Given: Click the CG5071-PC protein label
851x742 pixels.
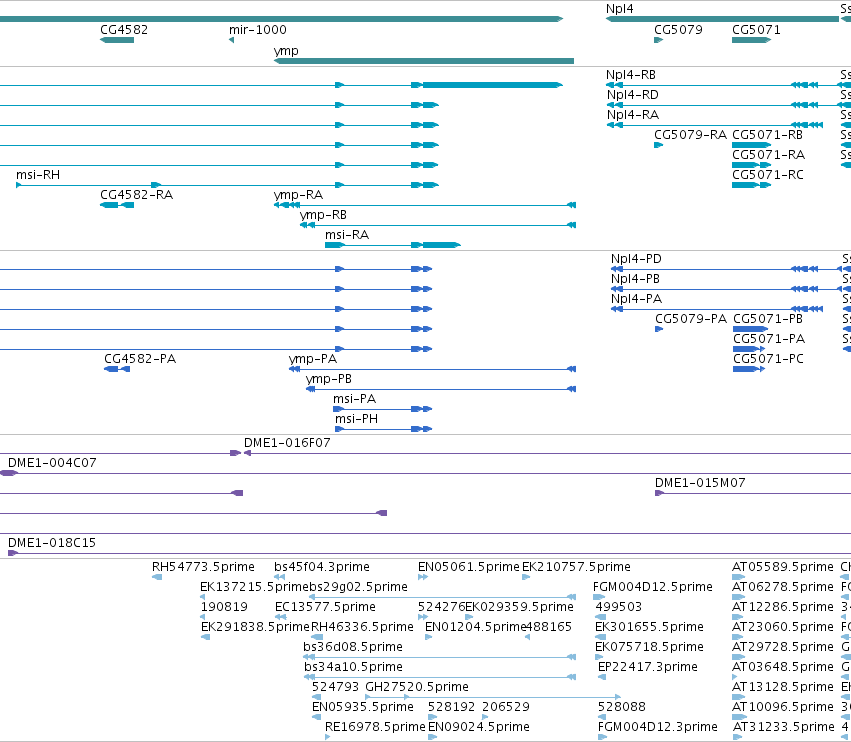Looking at the screenshot, I should point(768,359).
